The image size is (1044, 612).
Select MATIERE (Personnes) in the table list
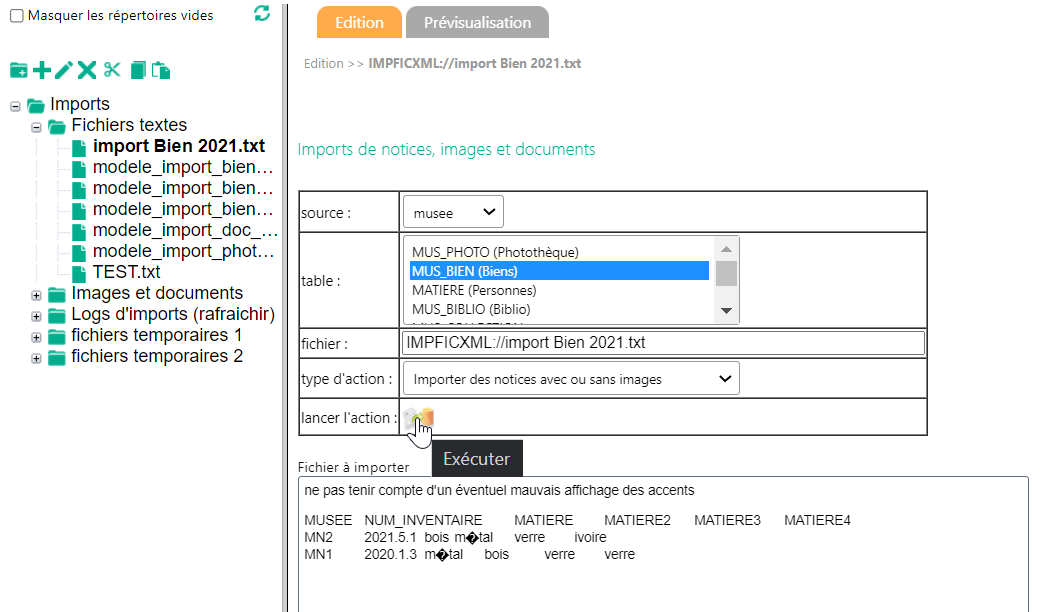[559, 290]
